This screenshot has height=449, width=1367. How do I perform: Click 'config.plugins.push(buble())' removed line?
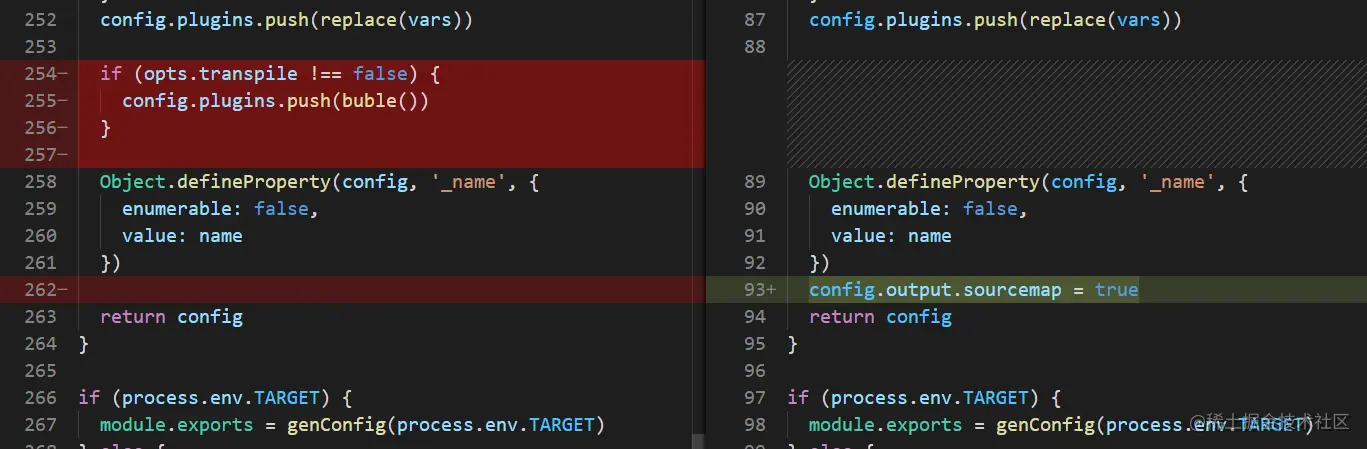tap(275, 101)
